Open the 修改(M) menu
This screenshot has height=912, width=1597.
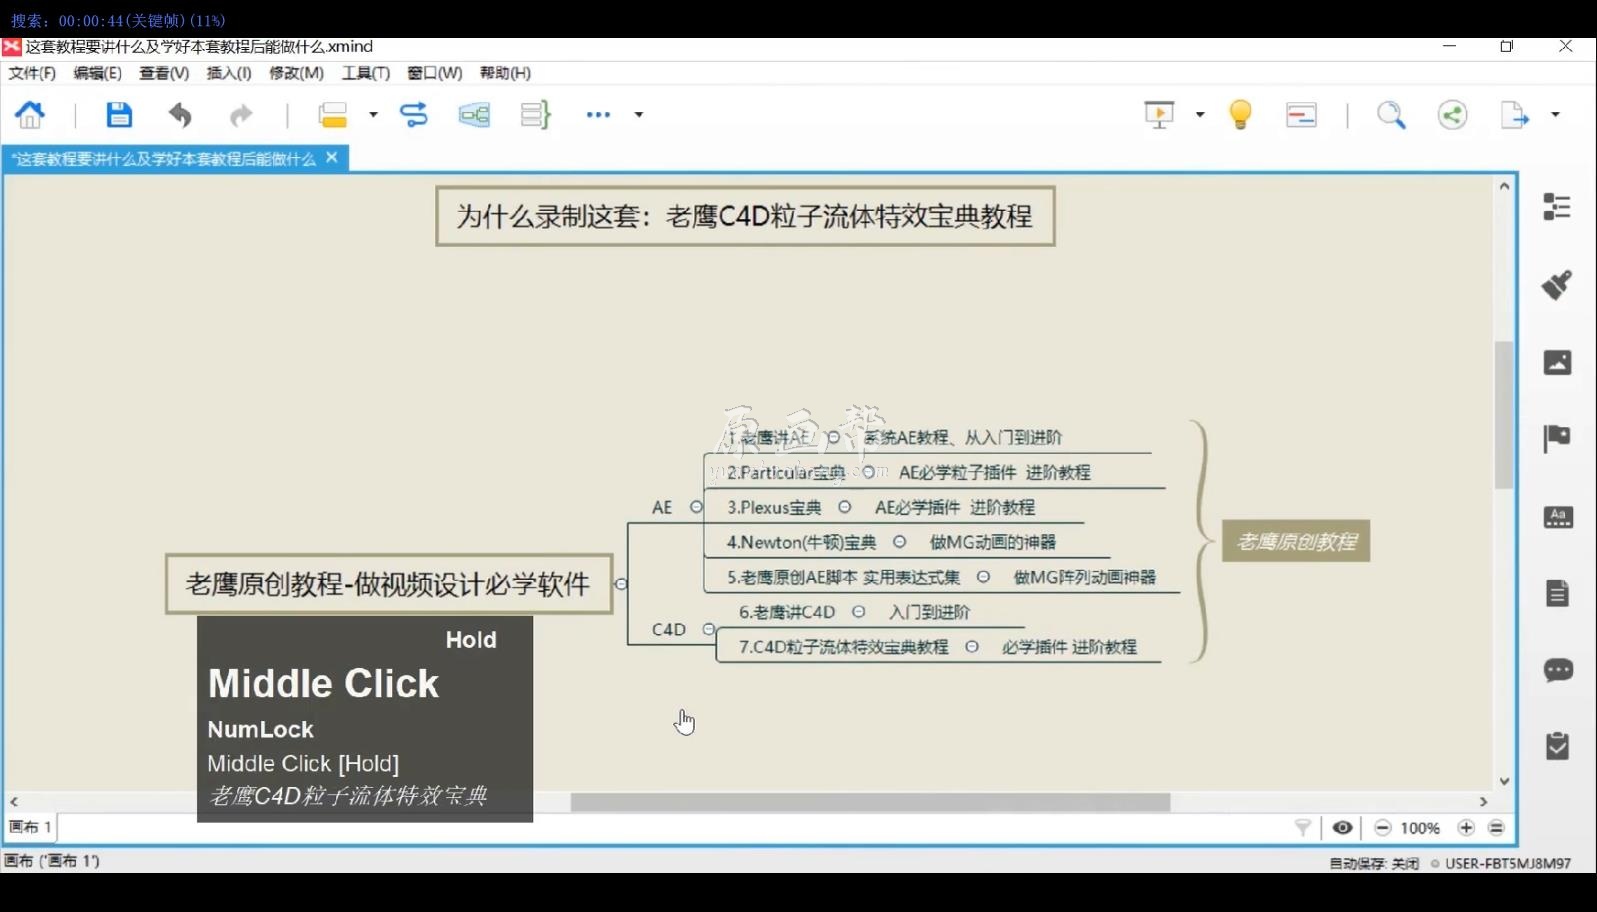click(296, 73)
